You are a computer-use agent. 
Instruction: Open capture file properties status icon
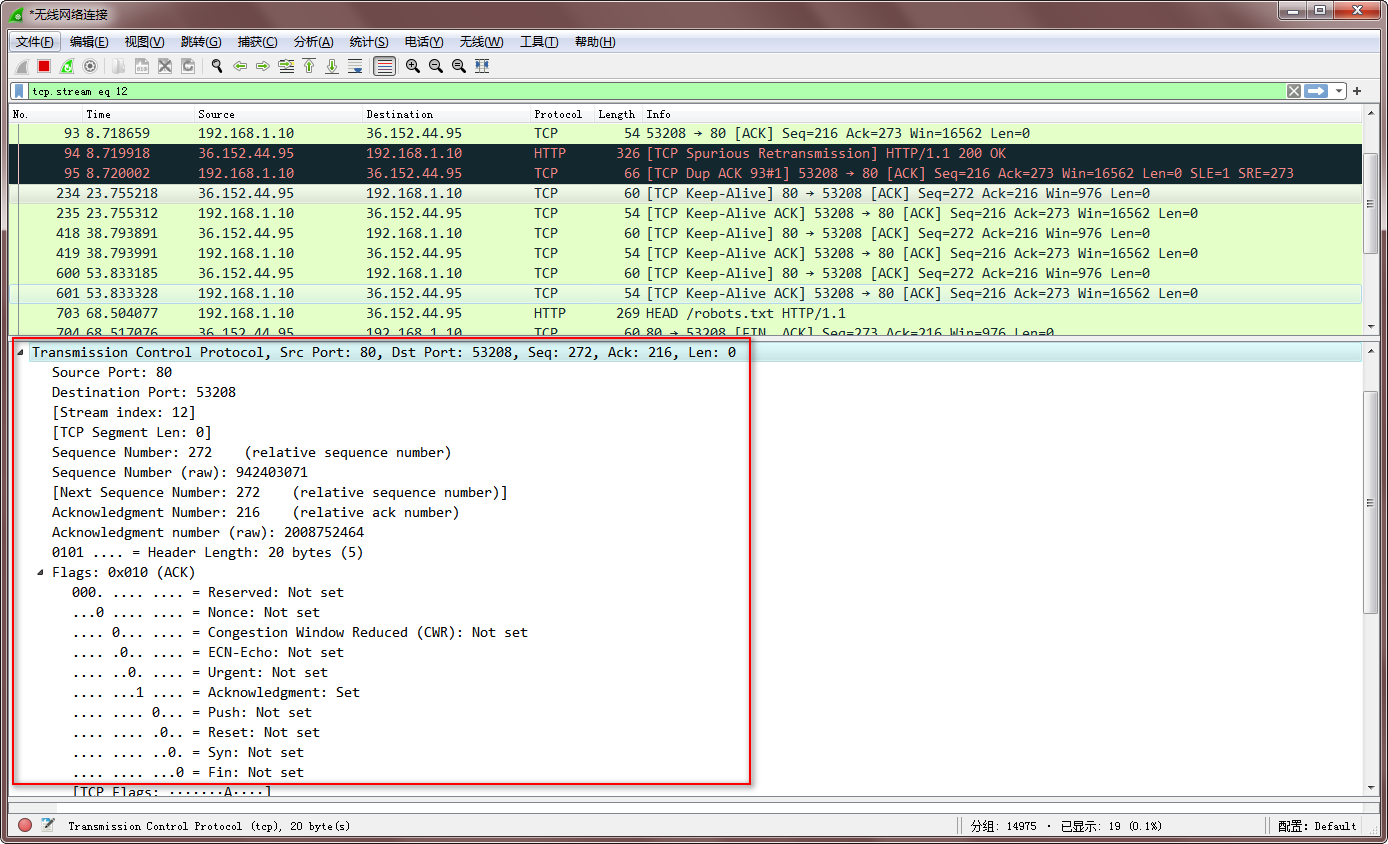(x=47, y=825)
